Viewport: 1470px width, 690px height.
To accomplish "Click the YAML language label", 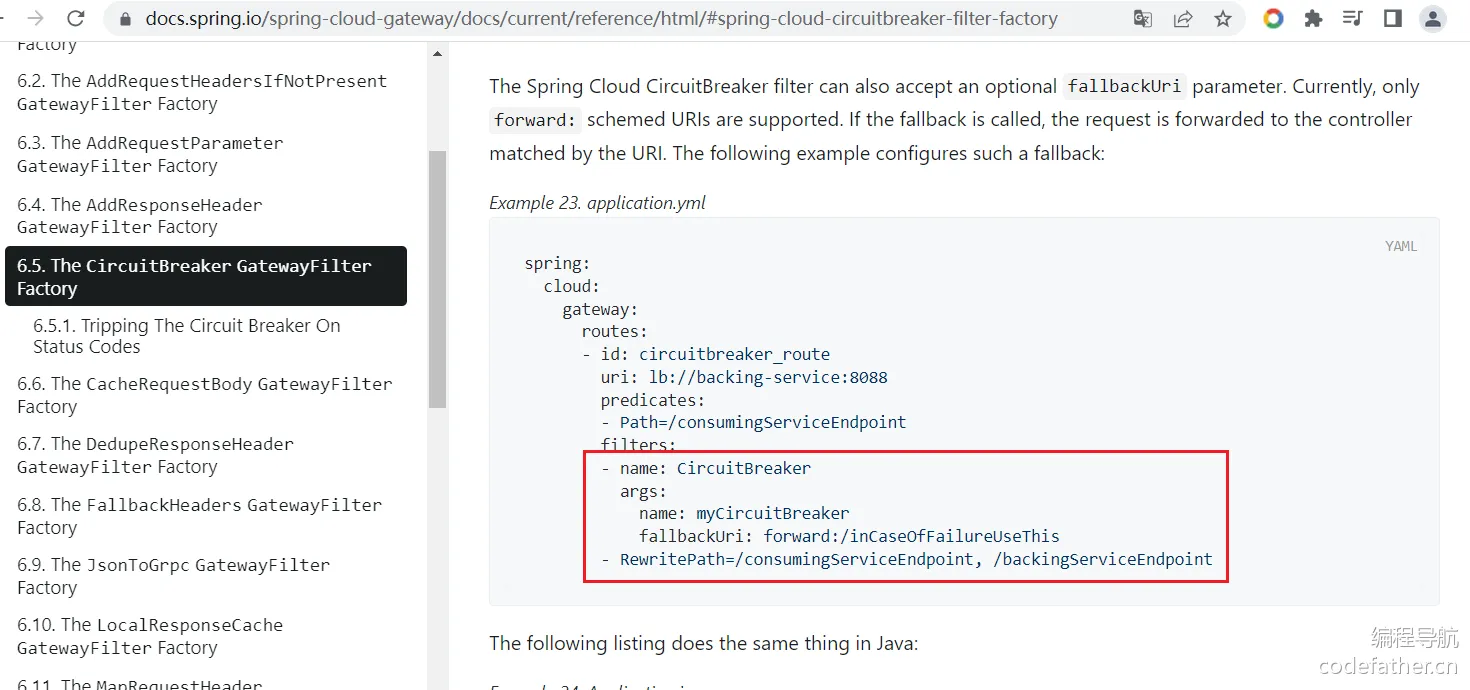I will click(x=1401, y=246).
